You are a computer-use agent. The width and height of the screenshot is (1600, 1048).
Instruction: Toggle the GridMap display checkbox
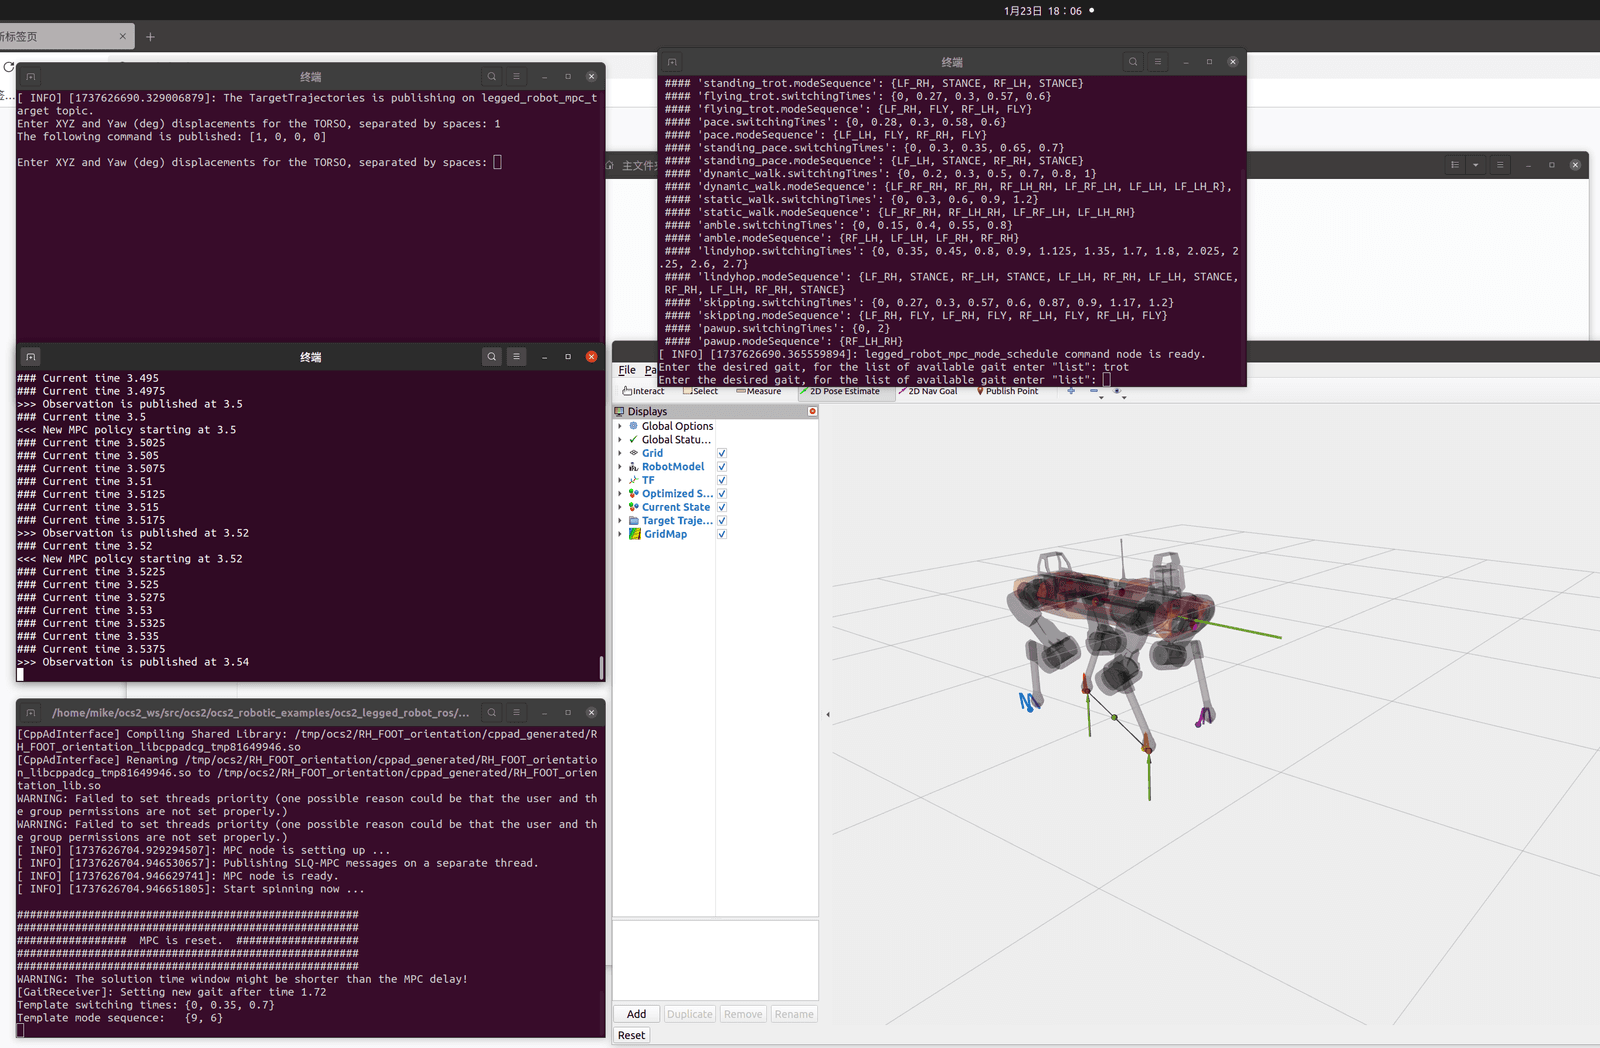(x=722, y=534)
